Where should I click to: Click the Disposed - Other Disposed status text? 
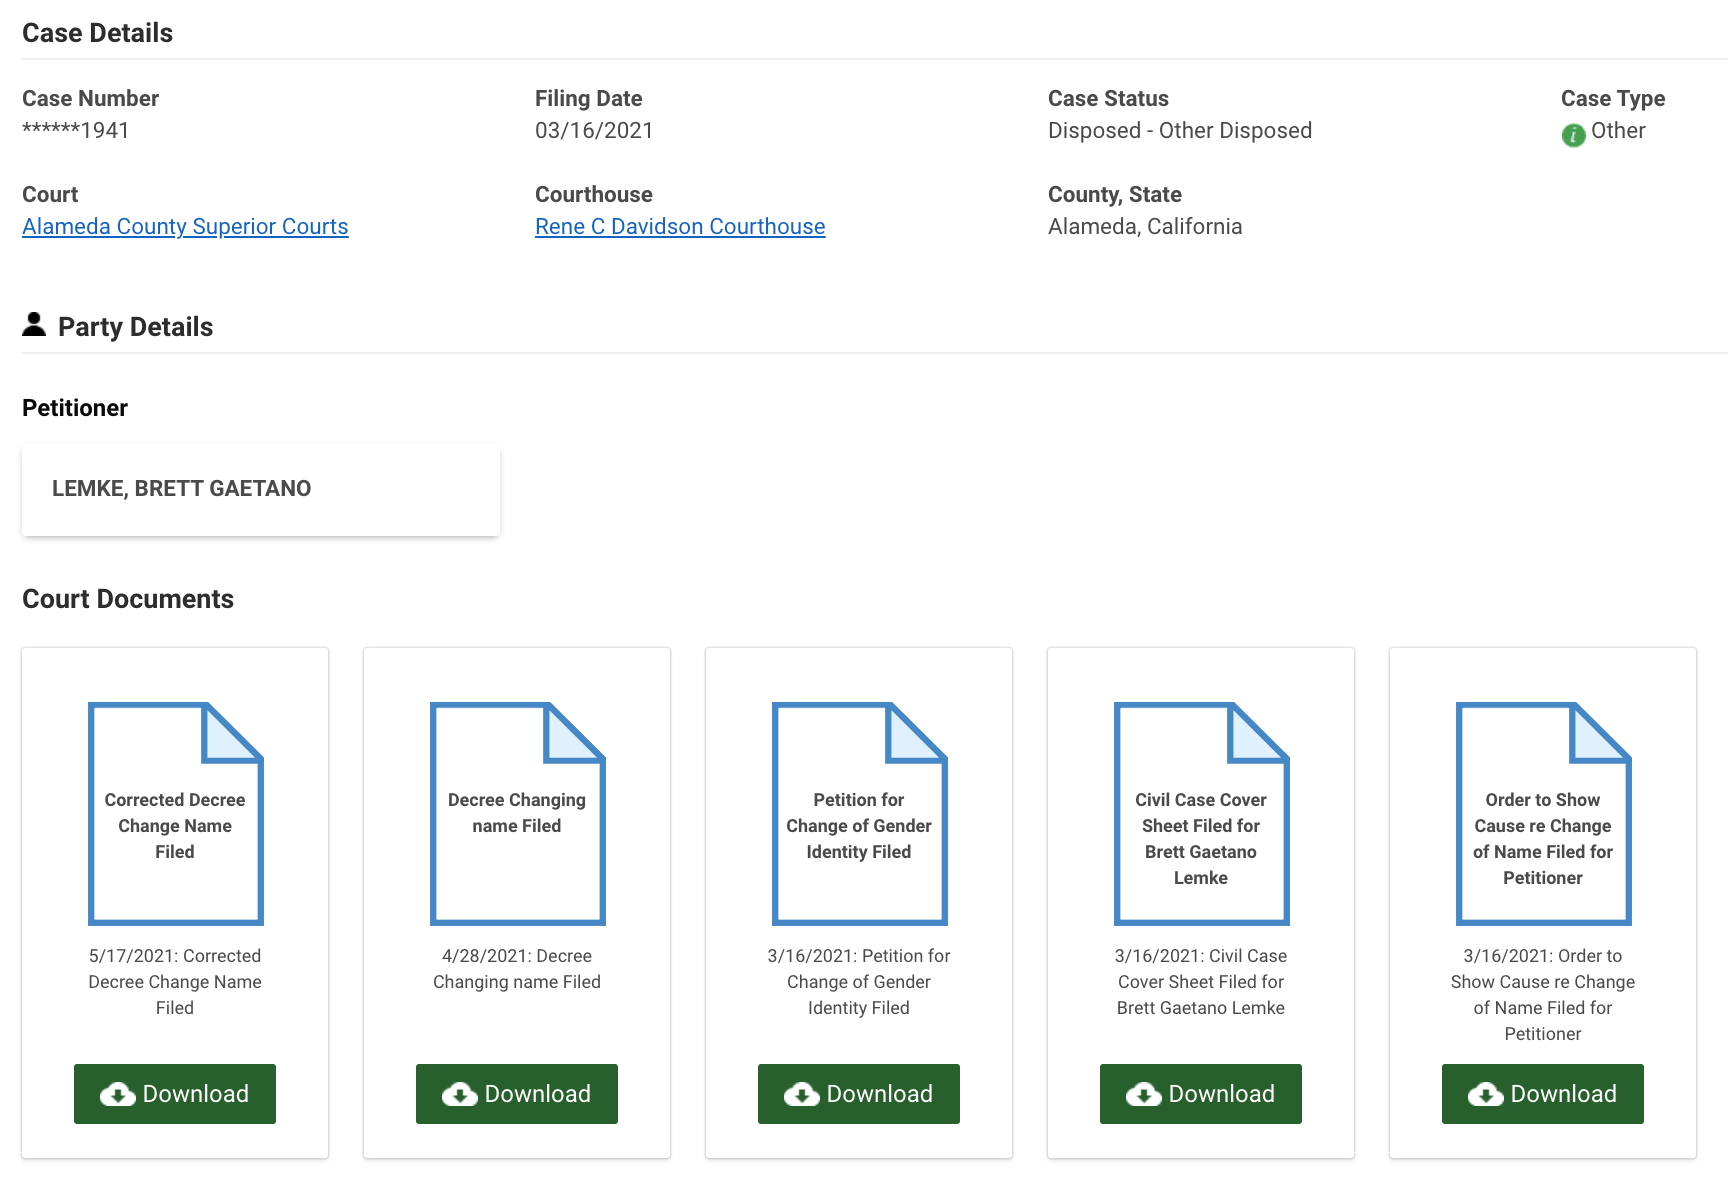point(1180,131)
